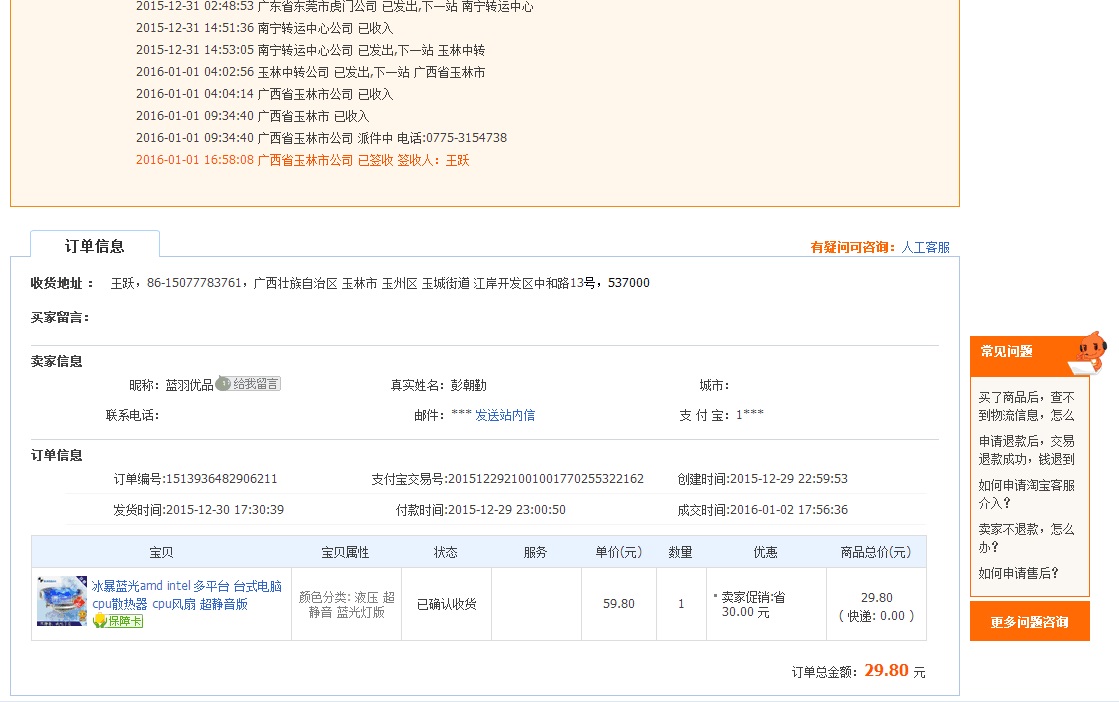The image size is (1119, 702).
Task: Select item total cell 29.80 (快递: 0.00)
Action: pos(876,606)
